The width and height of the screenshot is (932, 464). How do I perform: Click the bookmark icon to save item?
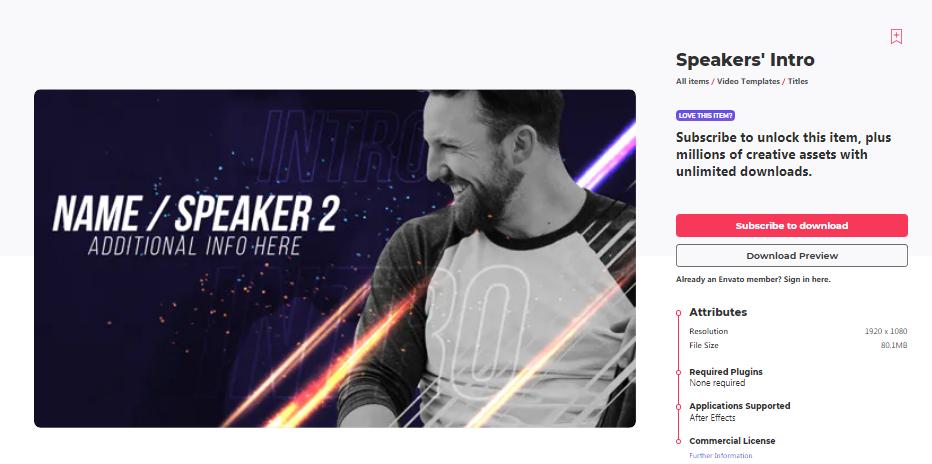[x=896, y=37]
